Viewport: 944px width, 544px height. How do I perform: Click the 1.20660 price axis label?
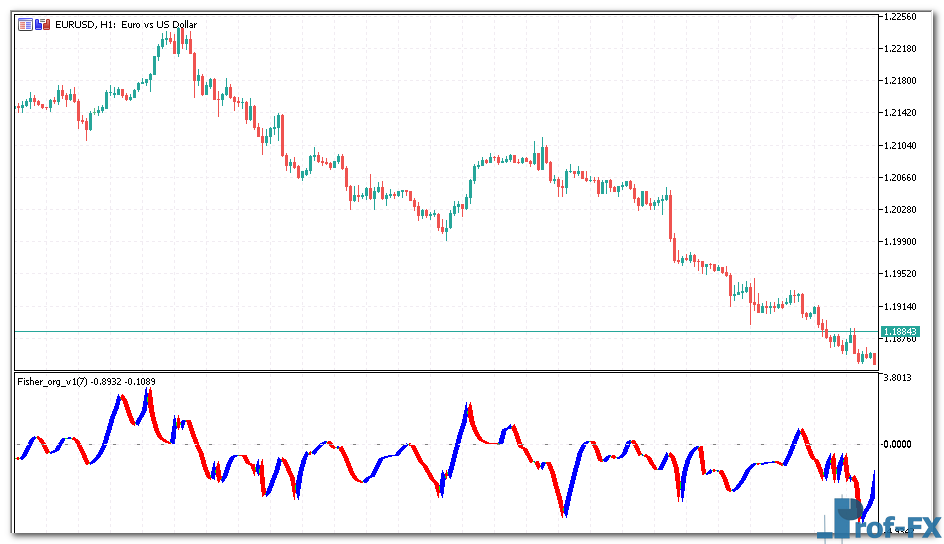(x=900, y=177)
